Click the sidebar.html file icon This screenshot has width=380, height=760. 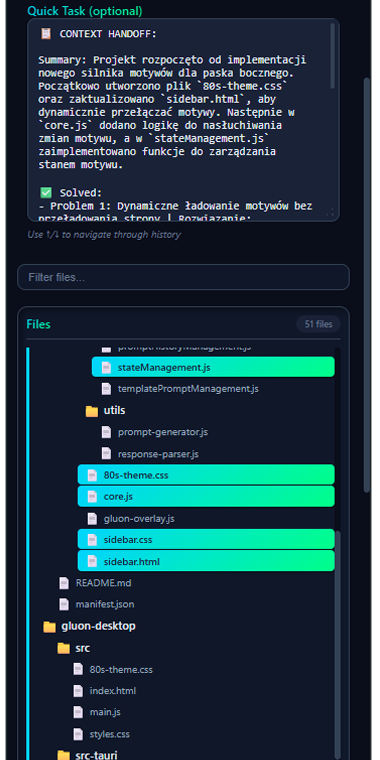pos(92,562)
